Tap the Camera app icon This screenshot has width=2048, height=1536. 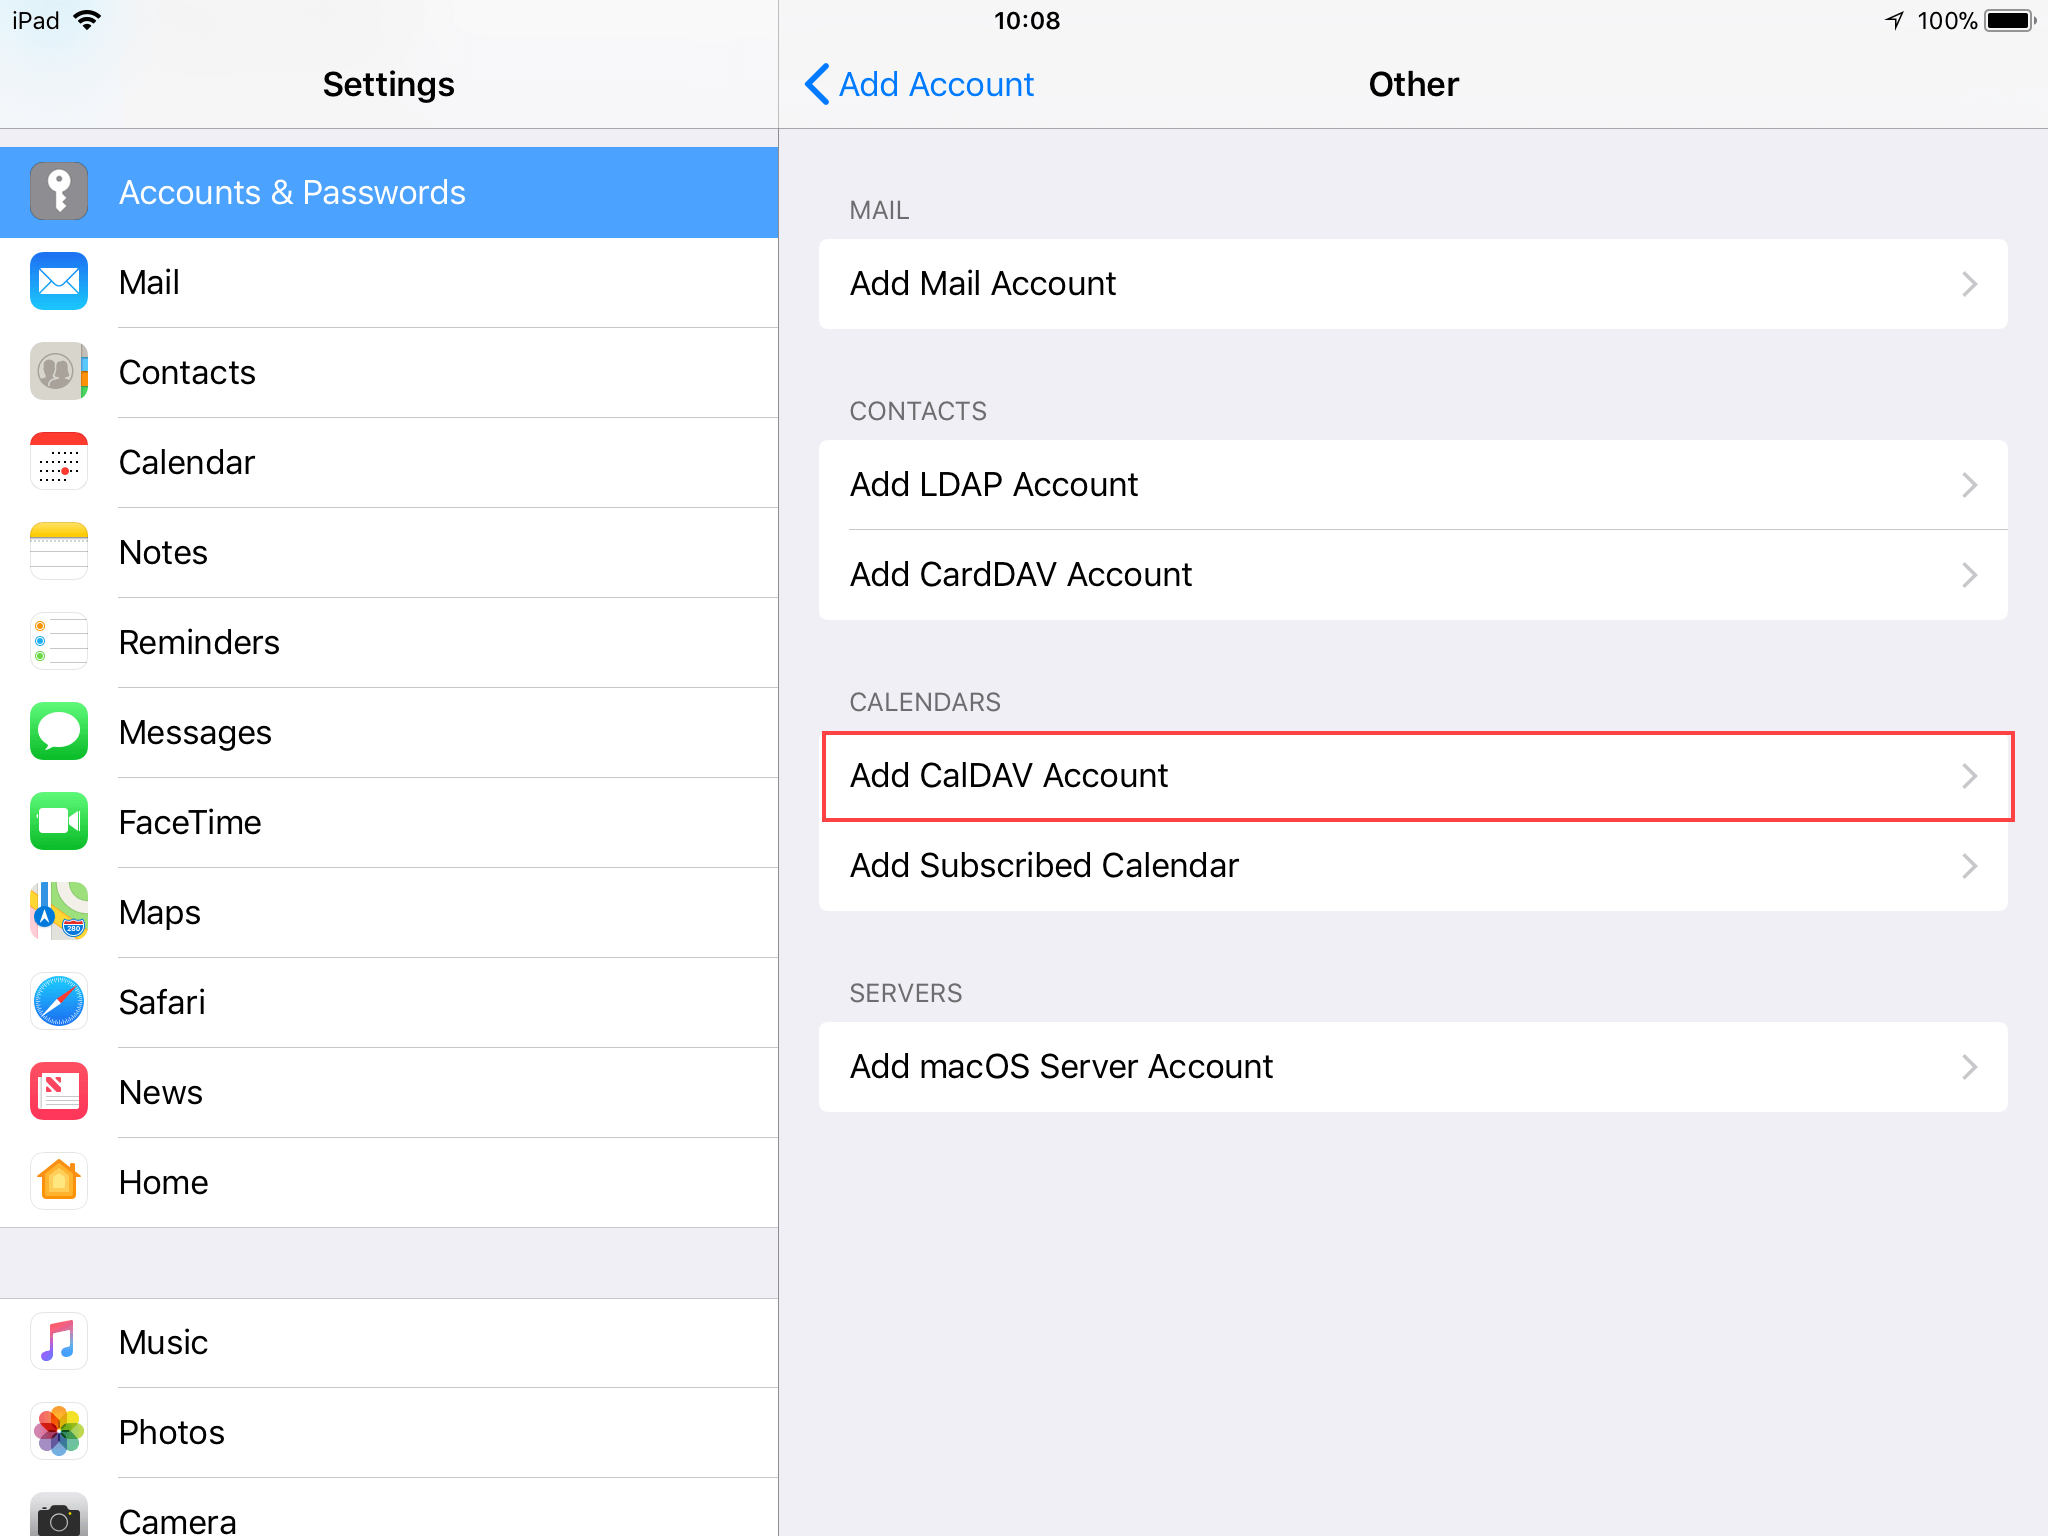click(x=59, y=1515)
